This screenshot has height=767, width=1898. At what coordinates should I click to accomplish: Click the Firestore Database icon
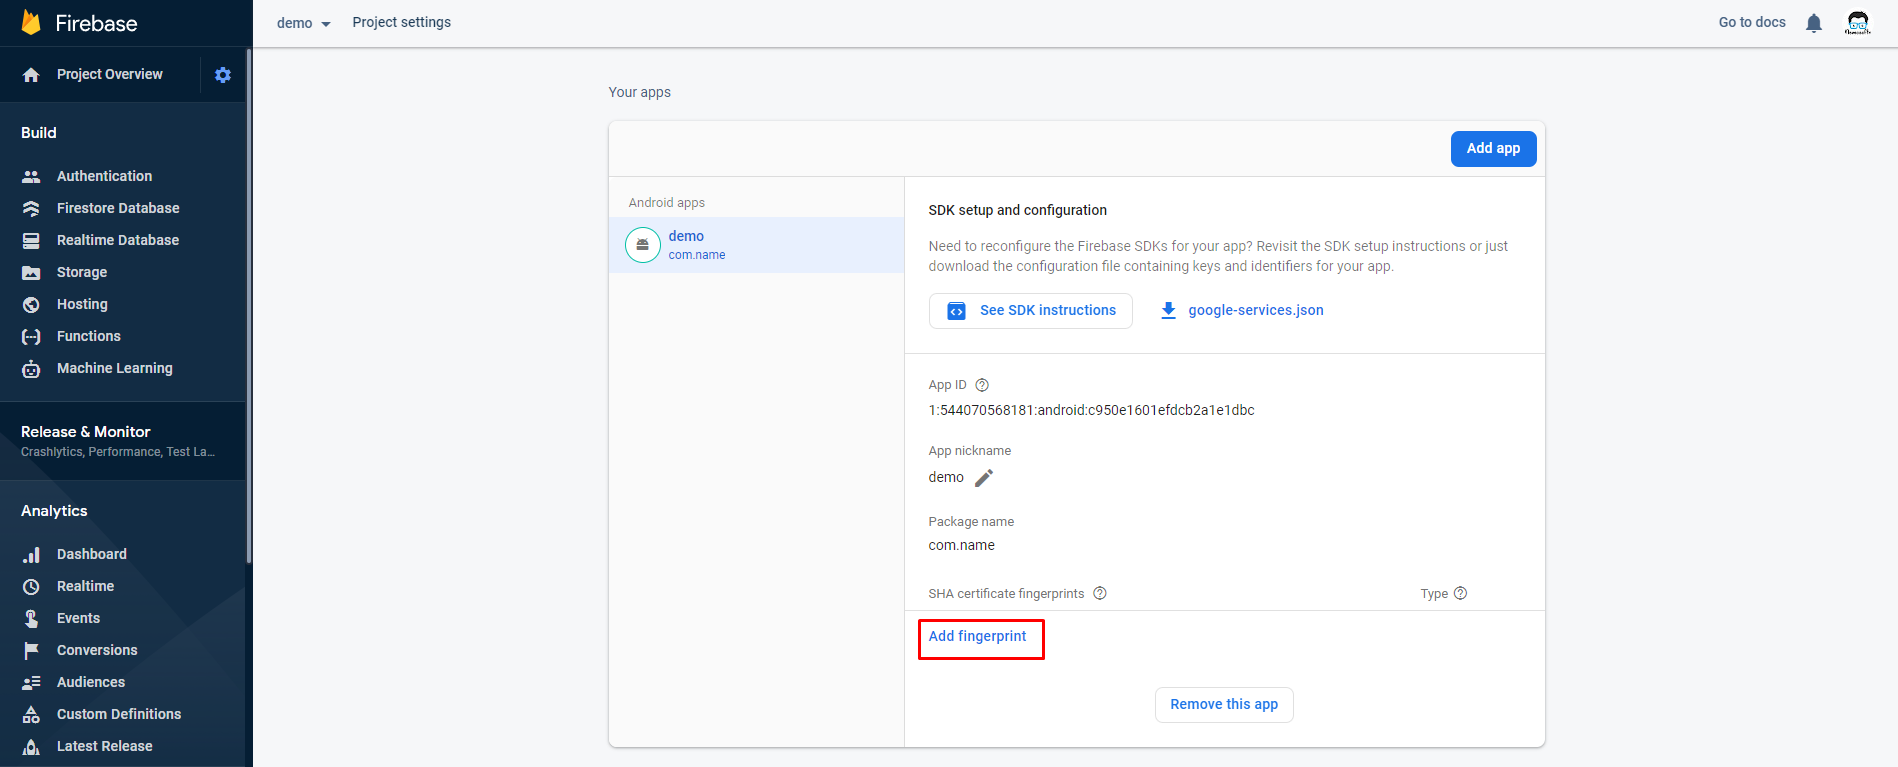click(x=31, y=208)
